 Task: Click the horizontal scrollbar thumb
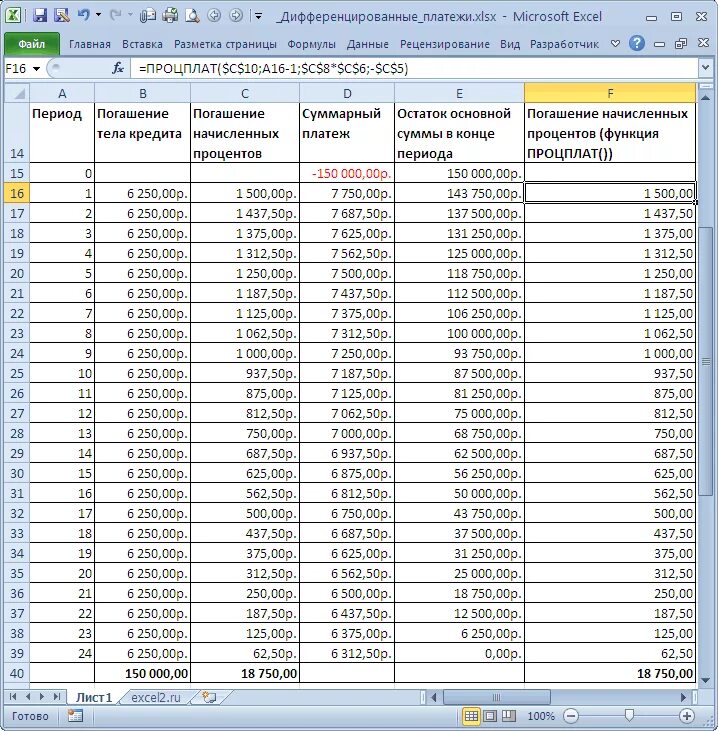pyautogui.click(x=496, y=697)
